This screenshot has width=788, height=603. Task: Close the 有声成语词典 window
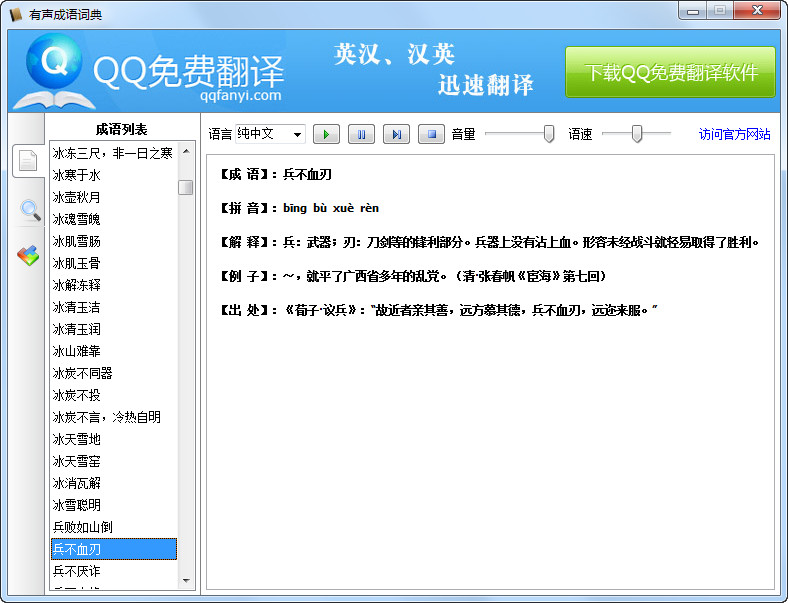click(x=757, y=11)
